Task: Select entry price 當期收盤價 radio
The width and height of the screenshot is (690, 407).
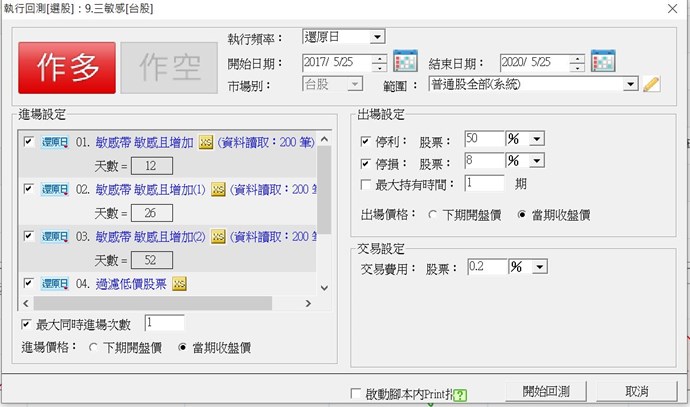Action: pos(182,348)
